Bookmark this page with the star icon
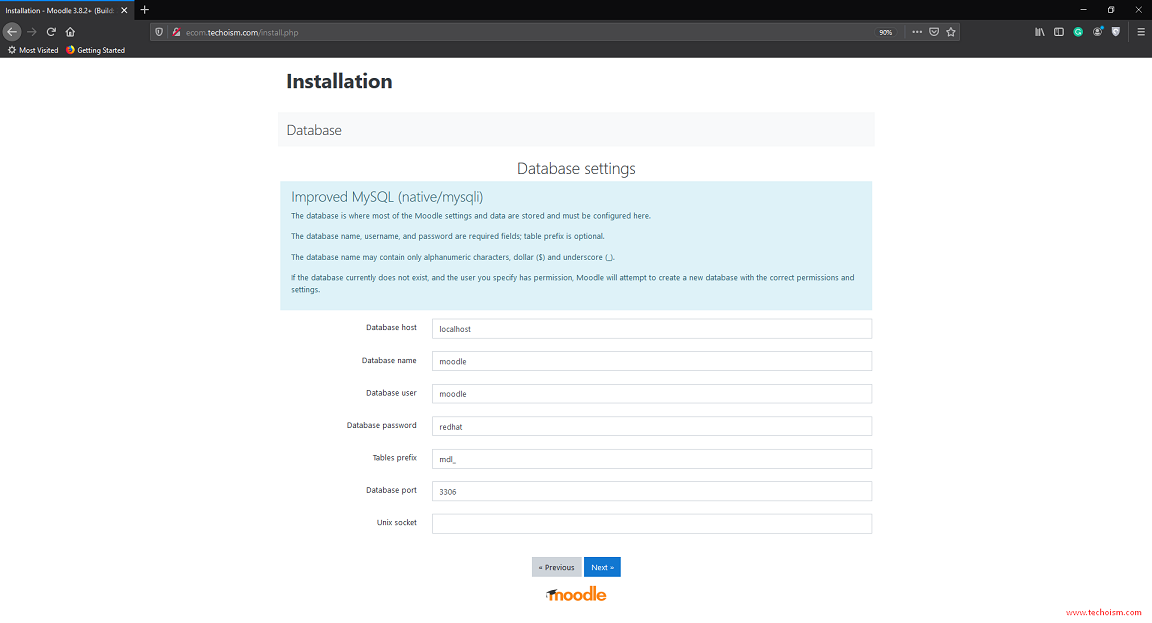1152x623 pixels. tap(951, 32)
